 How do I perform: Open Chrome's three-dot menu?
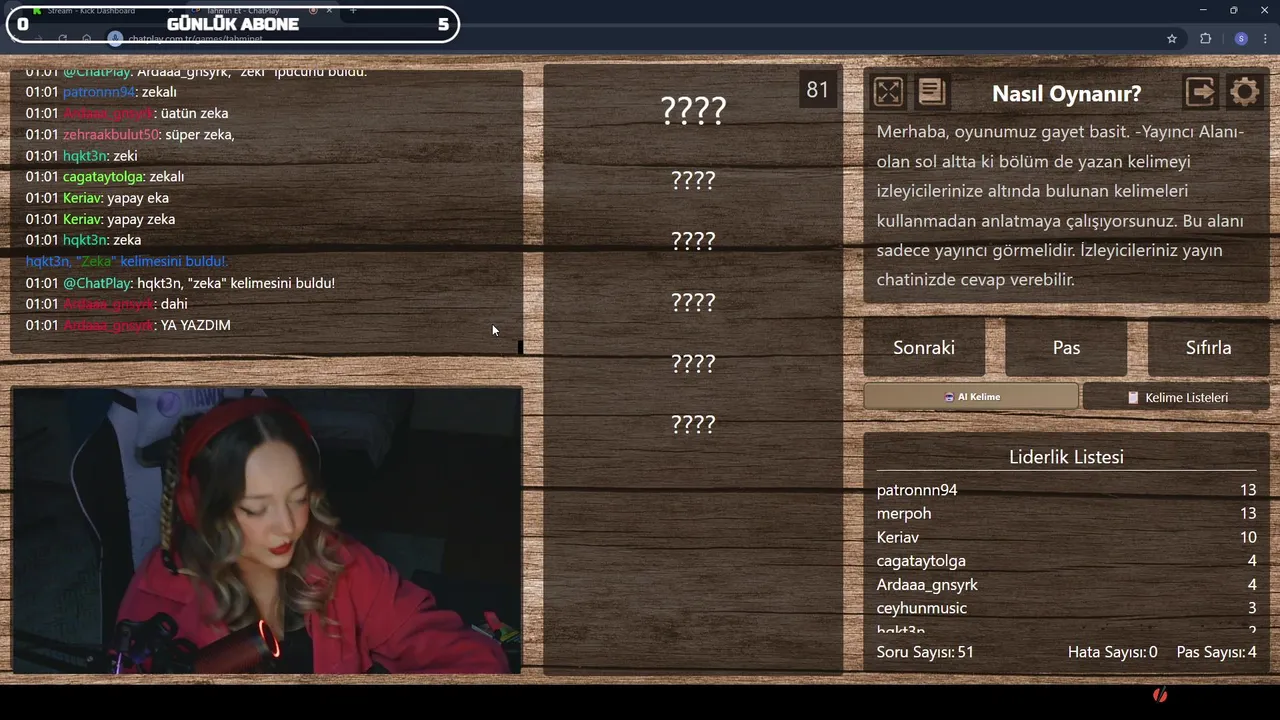click(1264, 38)
